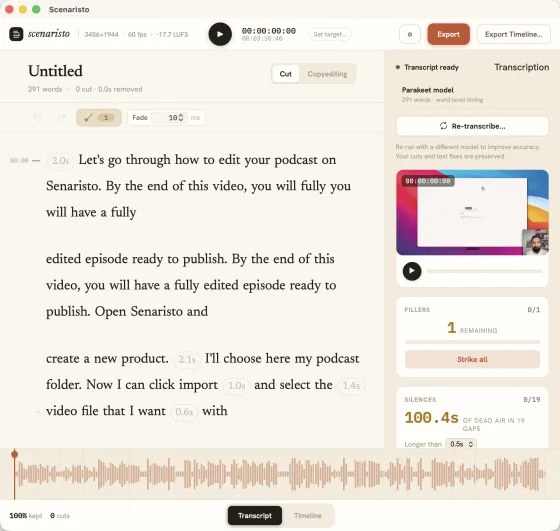Click the 1.0s silence chip
560x531 pixels.
236,386
